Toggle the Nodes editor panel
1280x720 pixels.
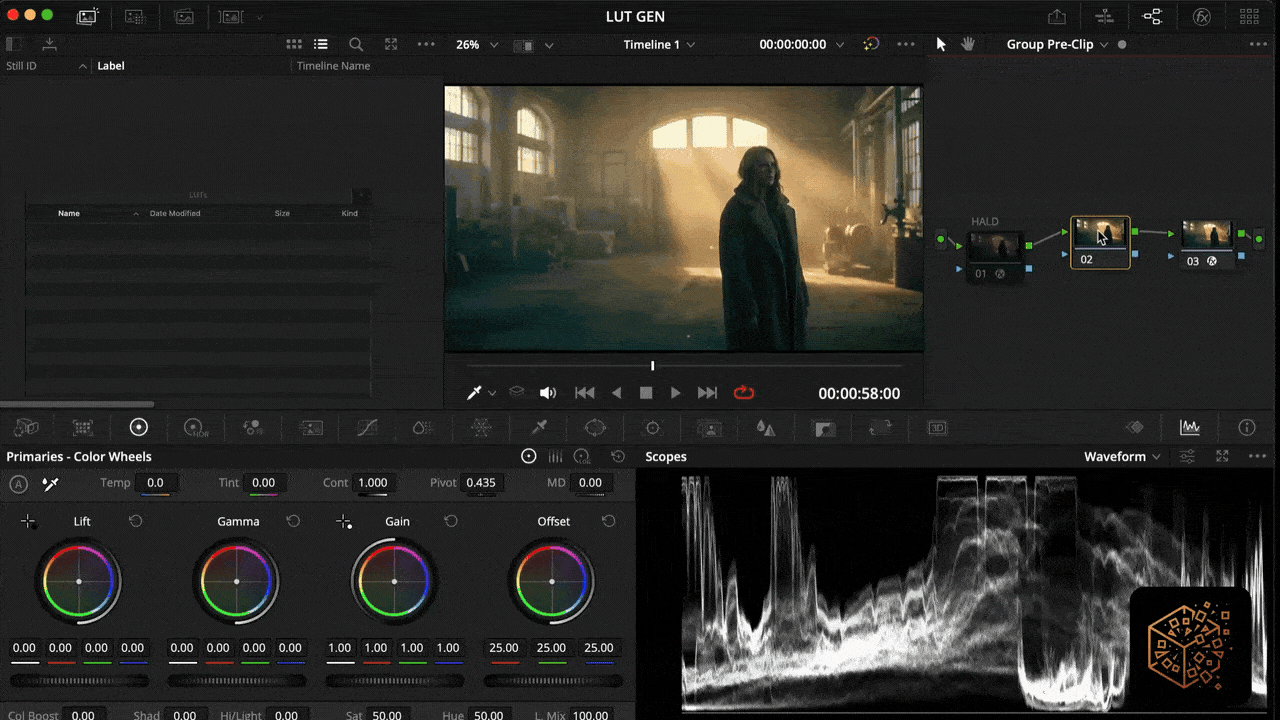pos(1153,16)
